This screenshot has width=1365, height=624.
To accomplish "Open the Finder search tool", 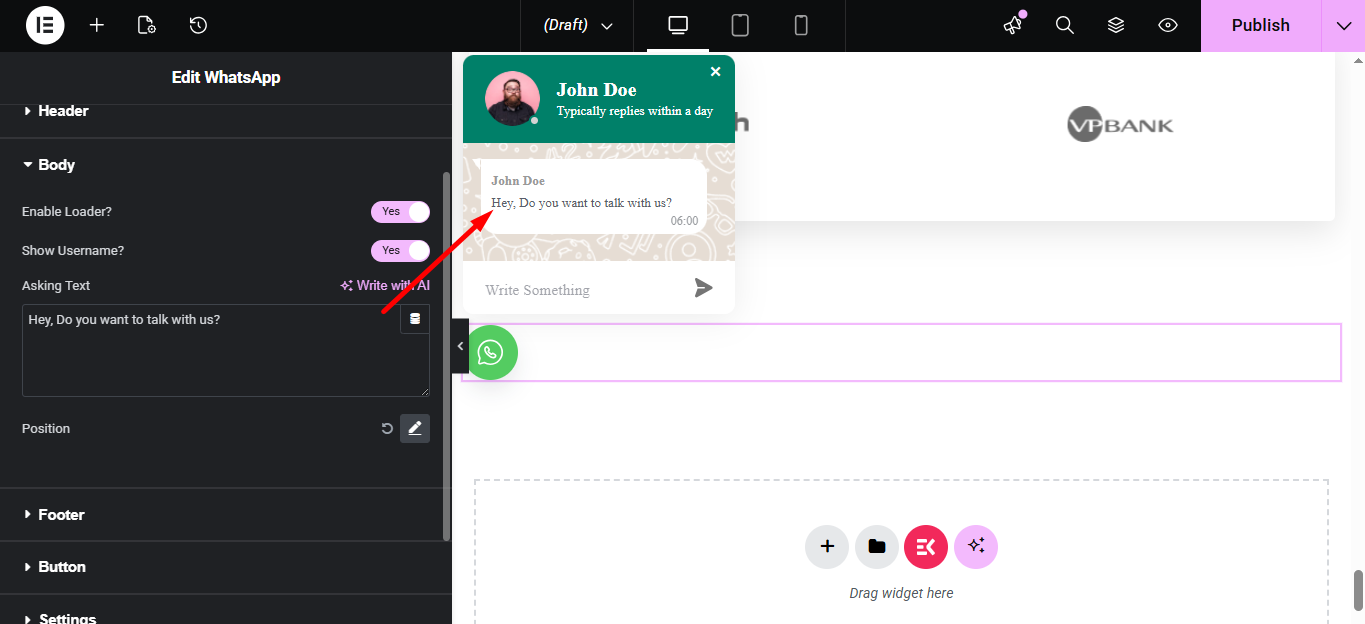I will pyautogui.click(x=1064, y=25).
